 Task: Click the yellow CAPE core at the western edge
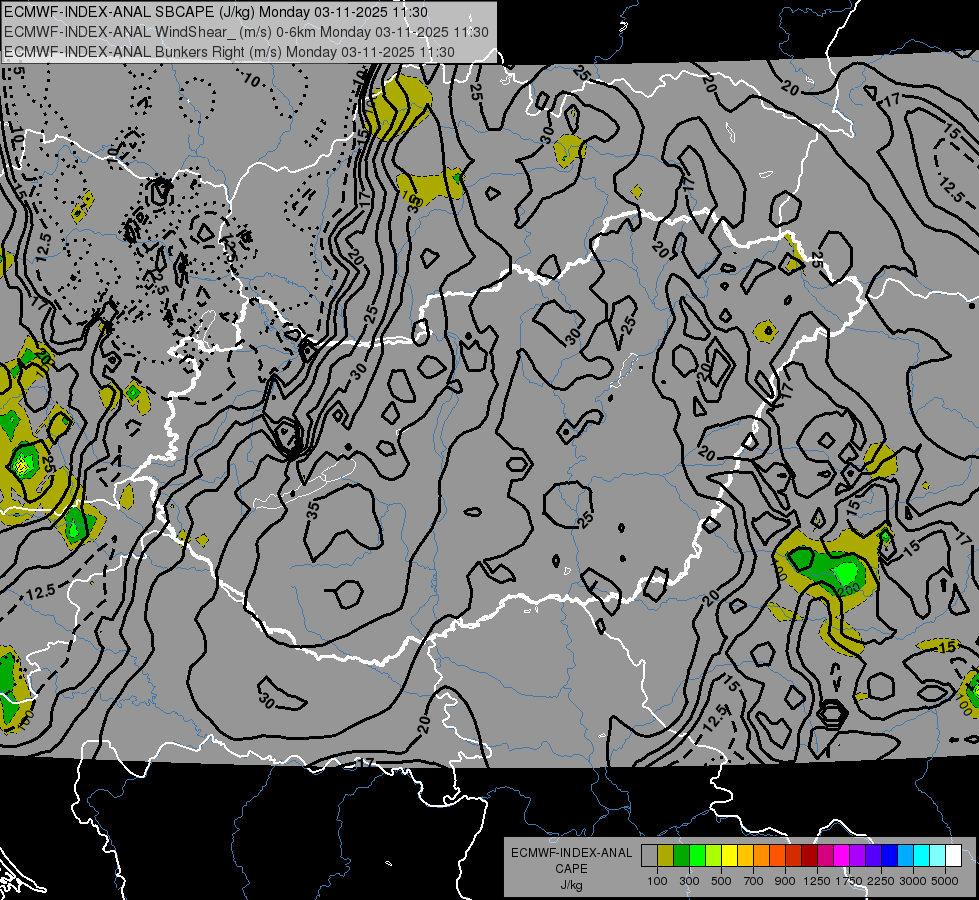pos(22,465)
